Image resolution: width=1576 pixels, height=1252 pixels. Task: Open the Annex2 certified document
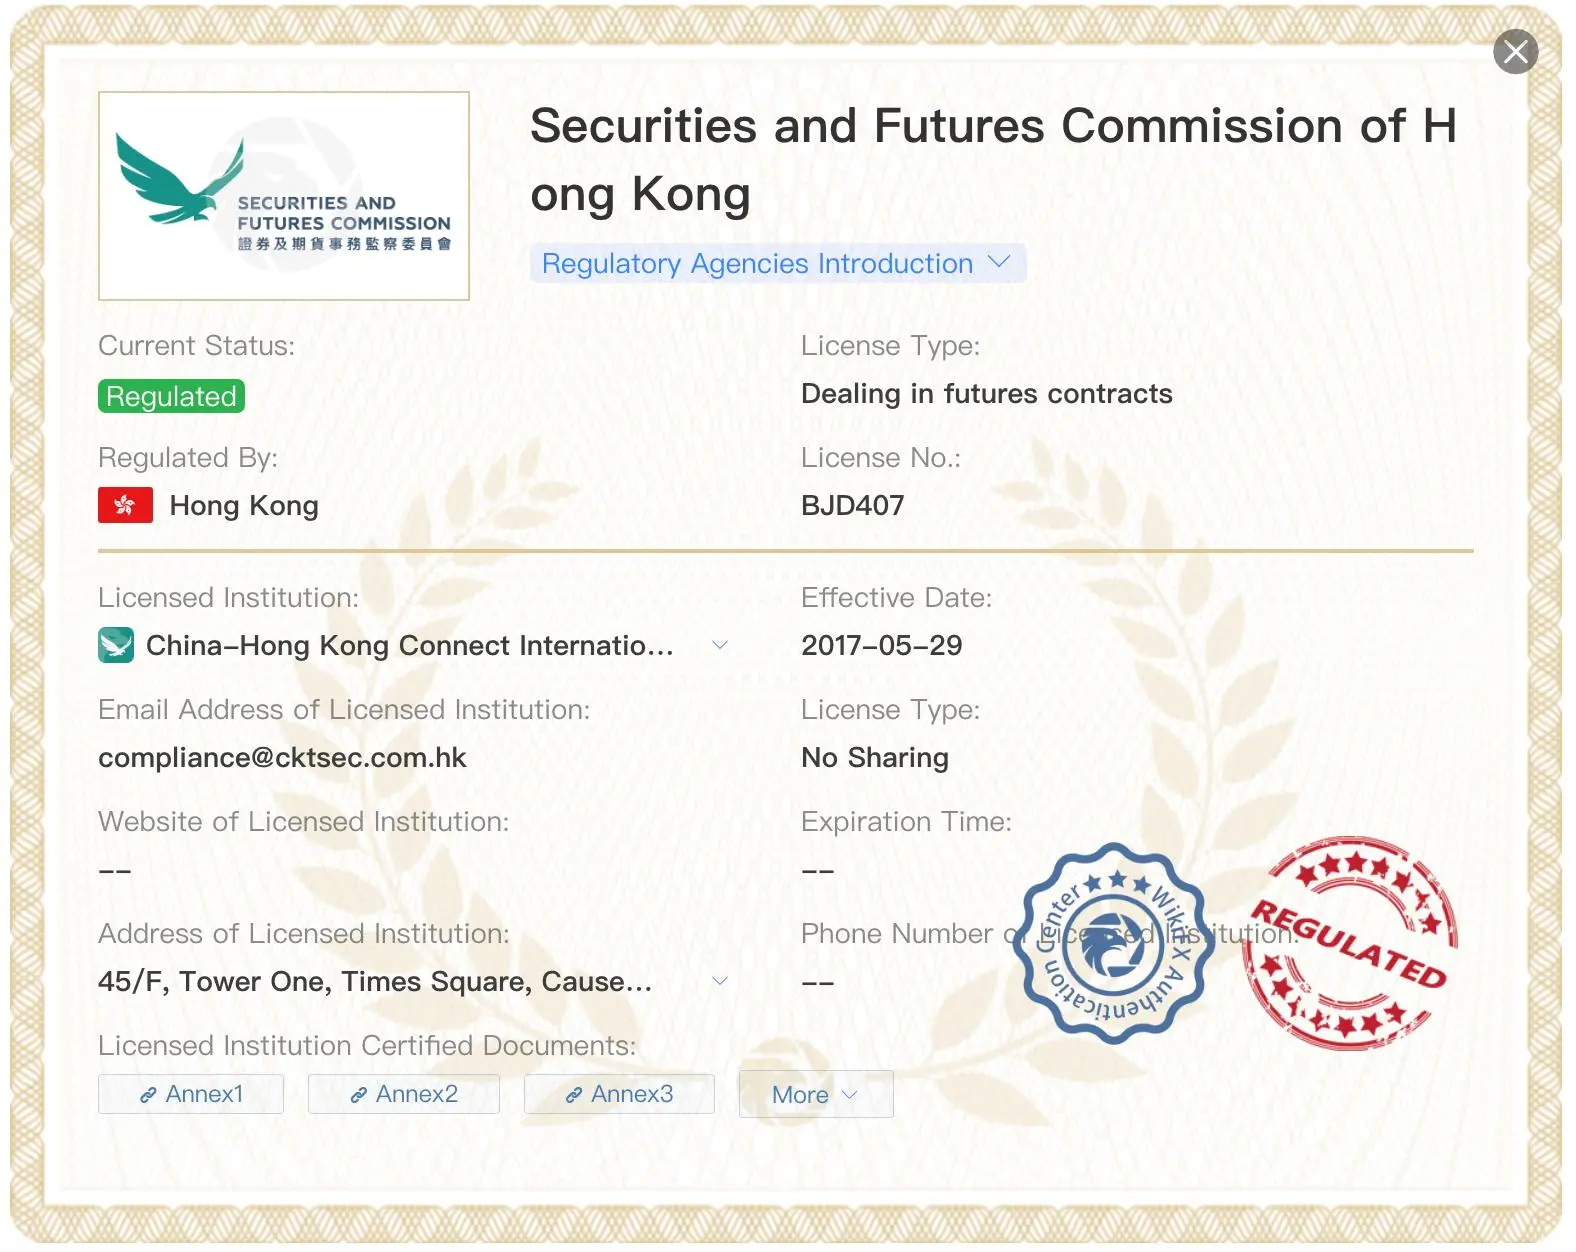[x=404, y=1094]
